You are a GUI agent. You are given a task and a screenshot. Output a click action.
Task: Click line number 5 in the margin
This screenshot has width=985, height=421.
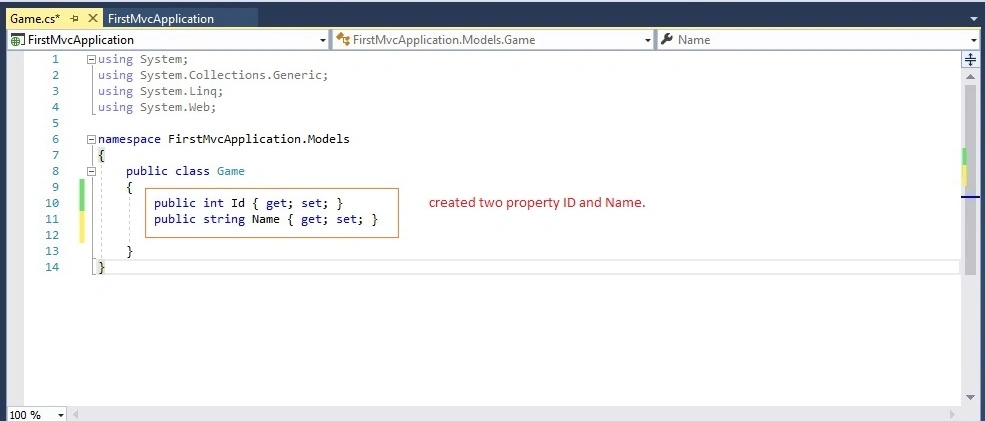(56, 123)
